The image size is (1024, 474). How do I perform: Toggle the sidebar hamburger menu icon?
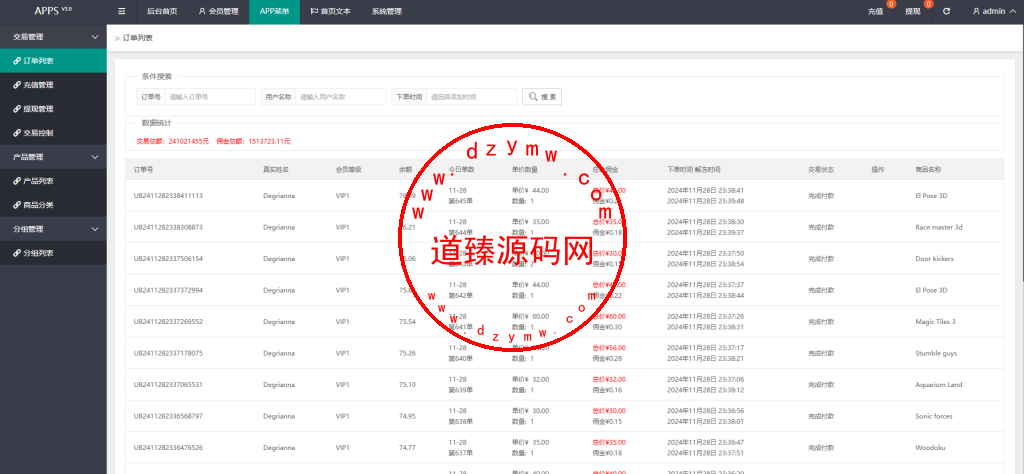(122, 11)
